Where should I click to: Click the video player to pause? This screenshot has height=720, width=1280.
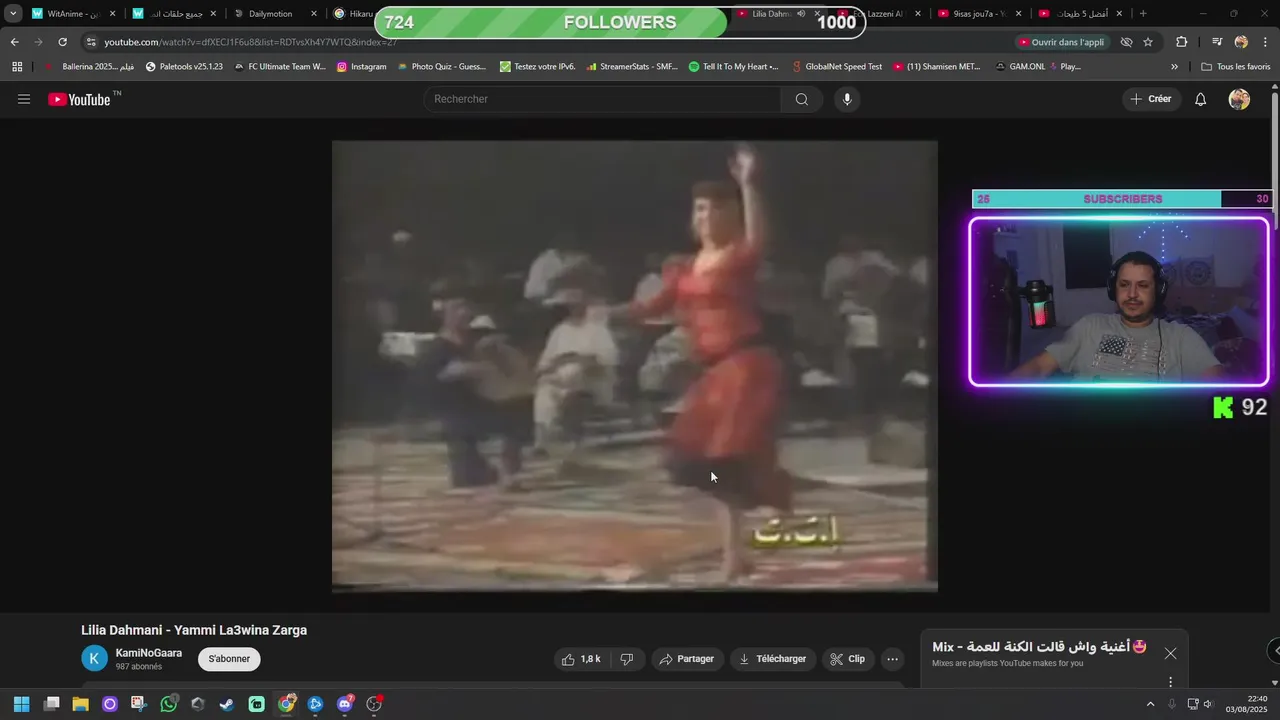coord(635,366)
